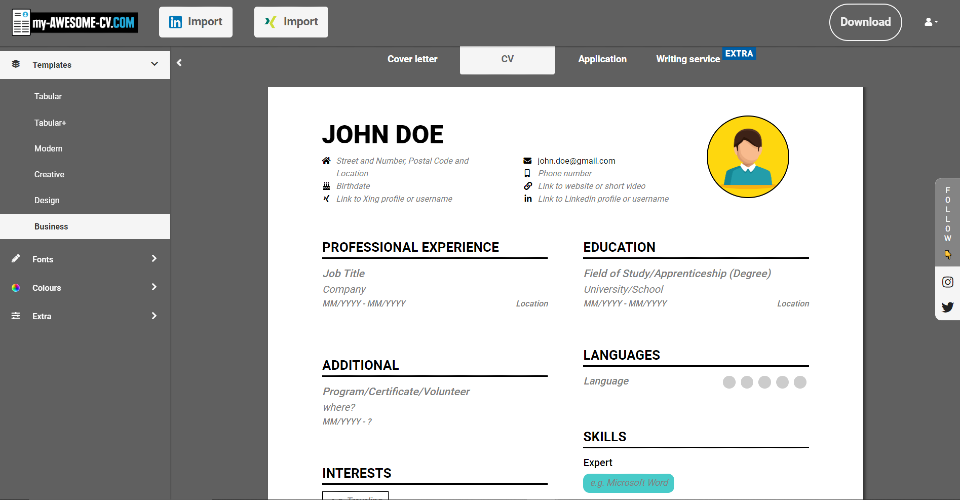The height and width of the screenshot is (500, 960).
Task: Edit the john.doe@gmail.com email field
Action: tap(576, 161)
